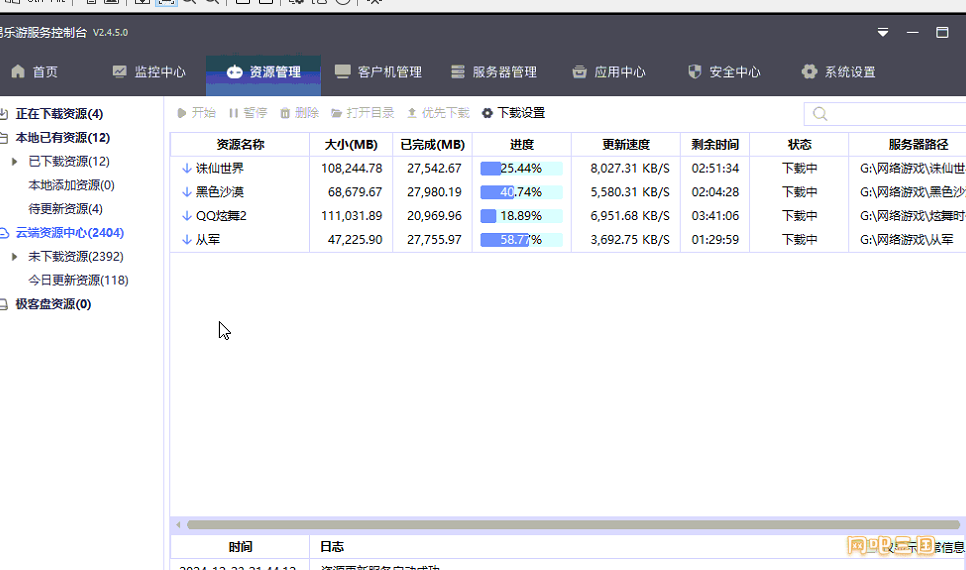Click 优先下载 priority download button
This screenshot has height=570, width=966.
pyautogui.click(x=438, y=113)
